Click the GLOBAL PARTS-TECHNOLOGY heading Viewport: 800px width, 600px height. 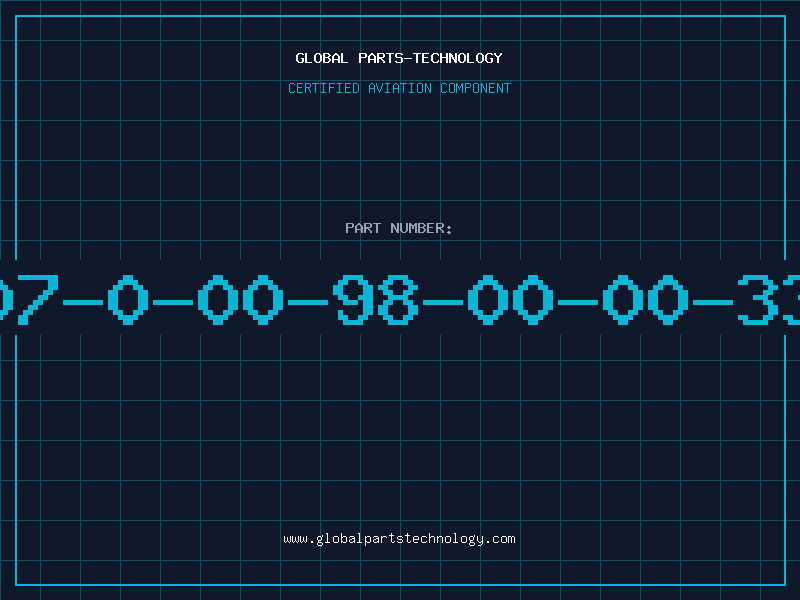(x=399, y=58)
